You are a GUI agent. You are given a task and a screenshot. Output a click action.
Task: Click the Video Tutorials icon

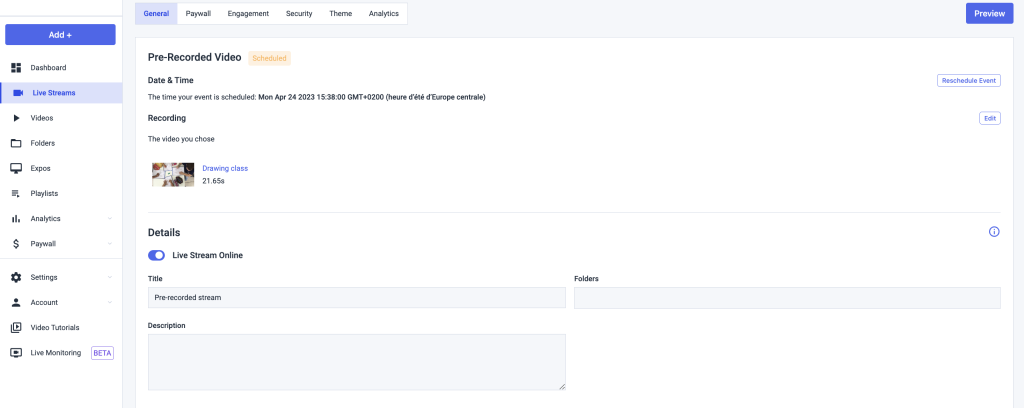[x=16, y=328]
